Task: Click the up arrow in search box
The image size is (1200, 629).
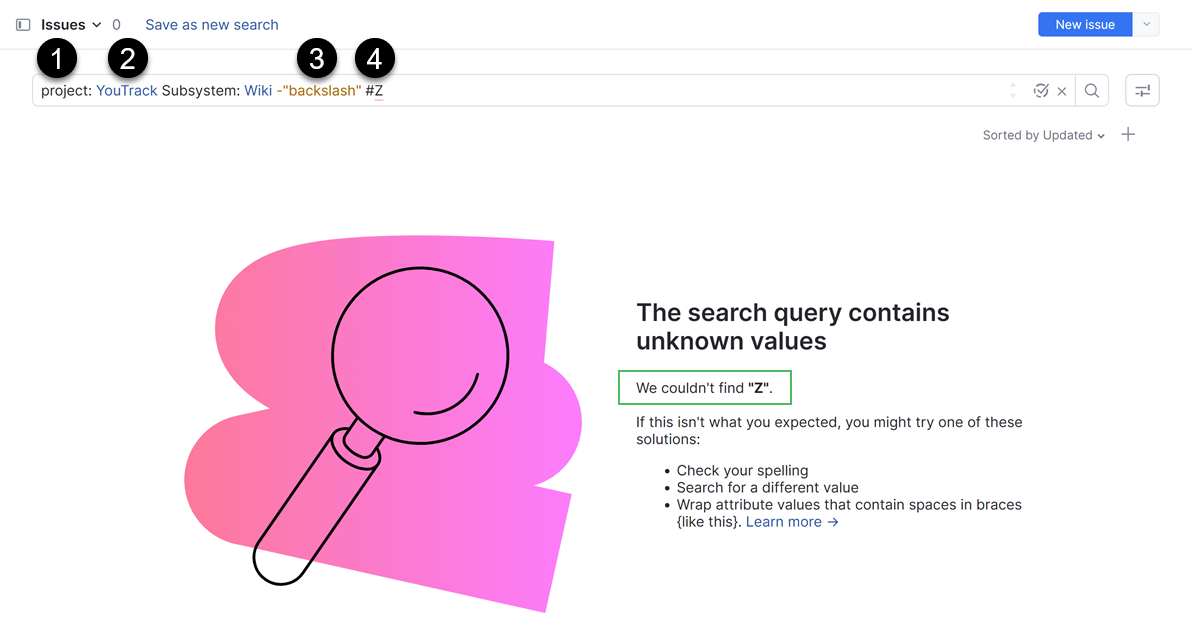Action: tap(1013, 86)
